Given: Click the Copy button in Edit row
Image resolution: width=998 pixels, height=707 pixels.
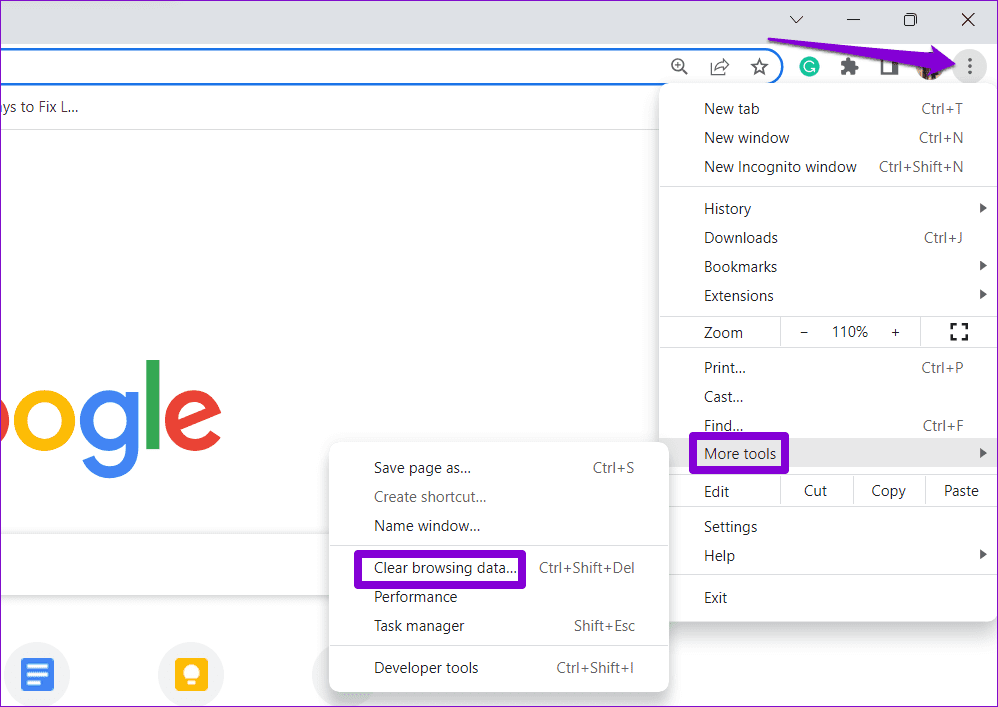Looking at the screenshot, I should pos(889,491).
